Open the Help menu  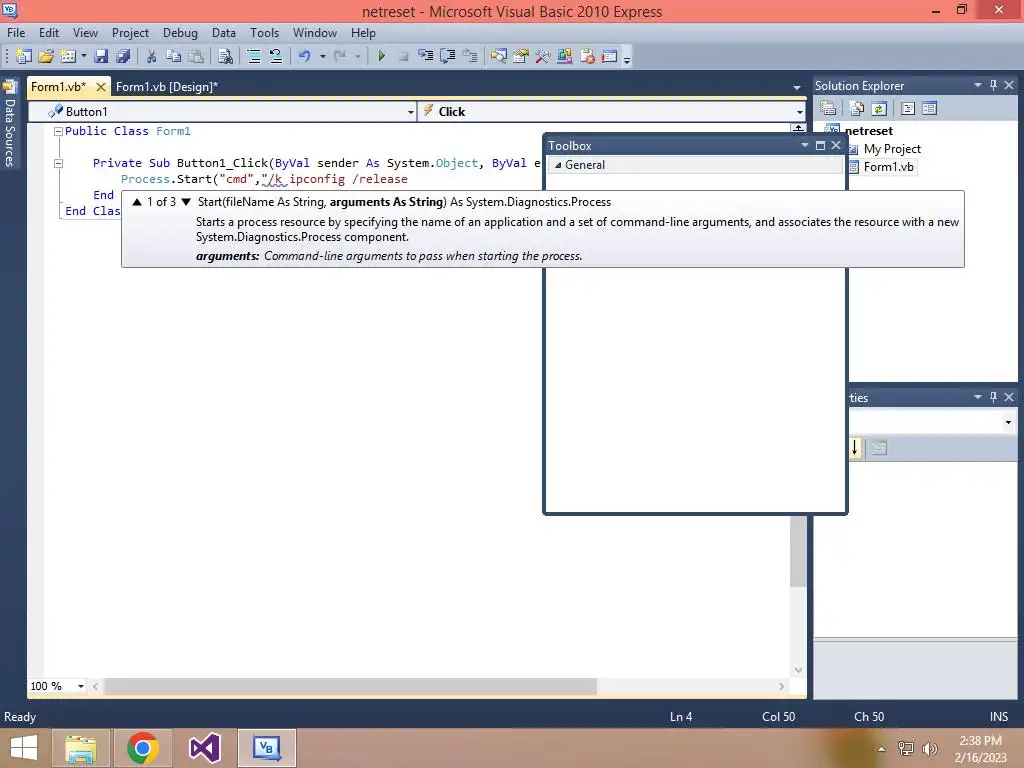click(x=363, y=33)
